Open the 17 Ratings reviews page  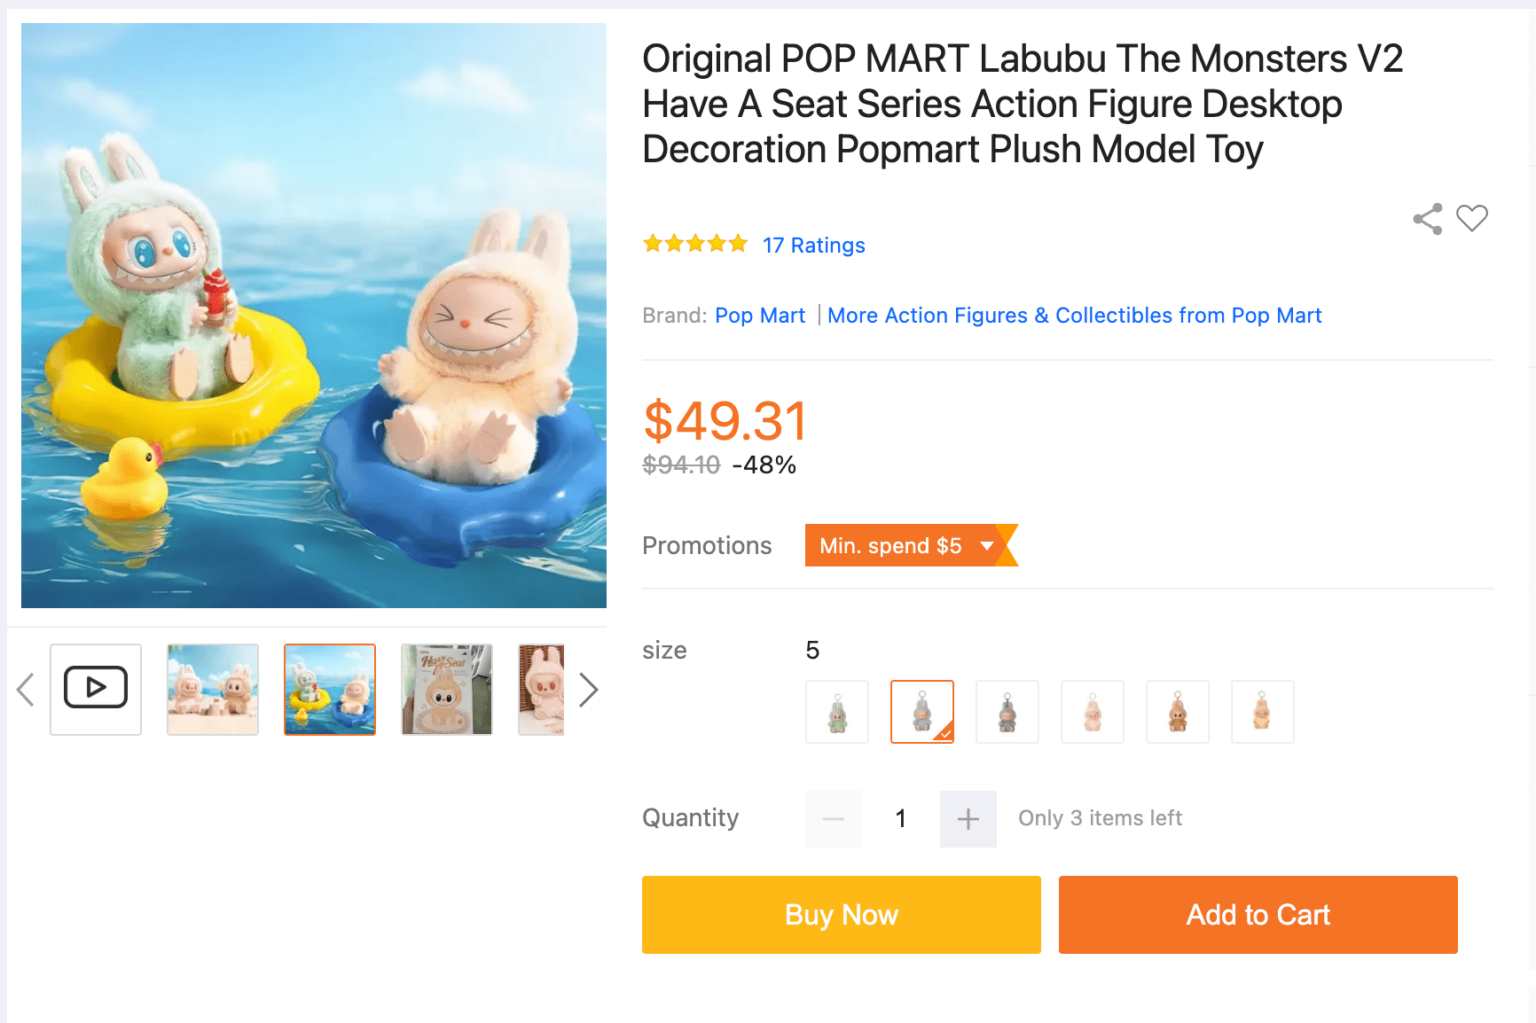click(813, 245)
